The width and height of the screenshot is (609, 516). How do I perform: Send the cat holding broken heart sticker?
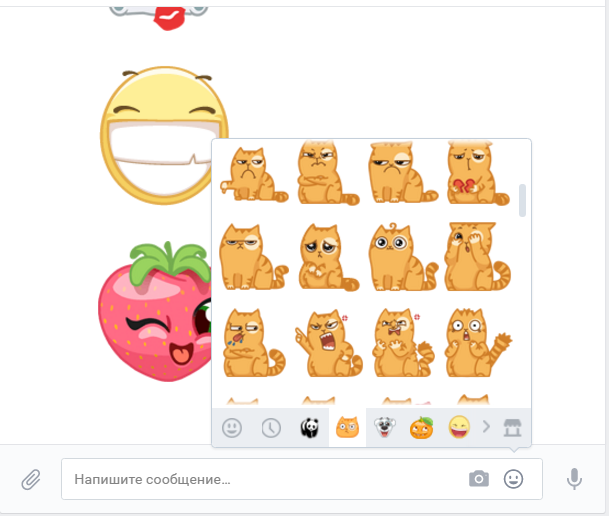coord(478,173)
